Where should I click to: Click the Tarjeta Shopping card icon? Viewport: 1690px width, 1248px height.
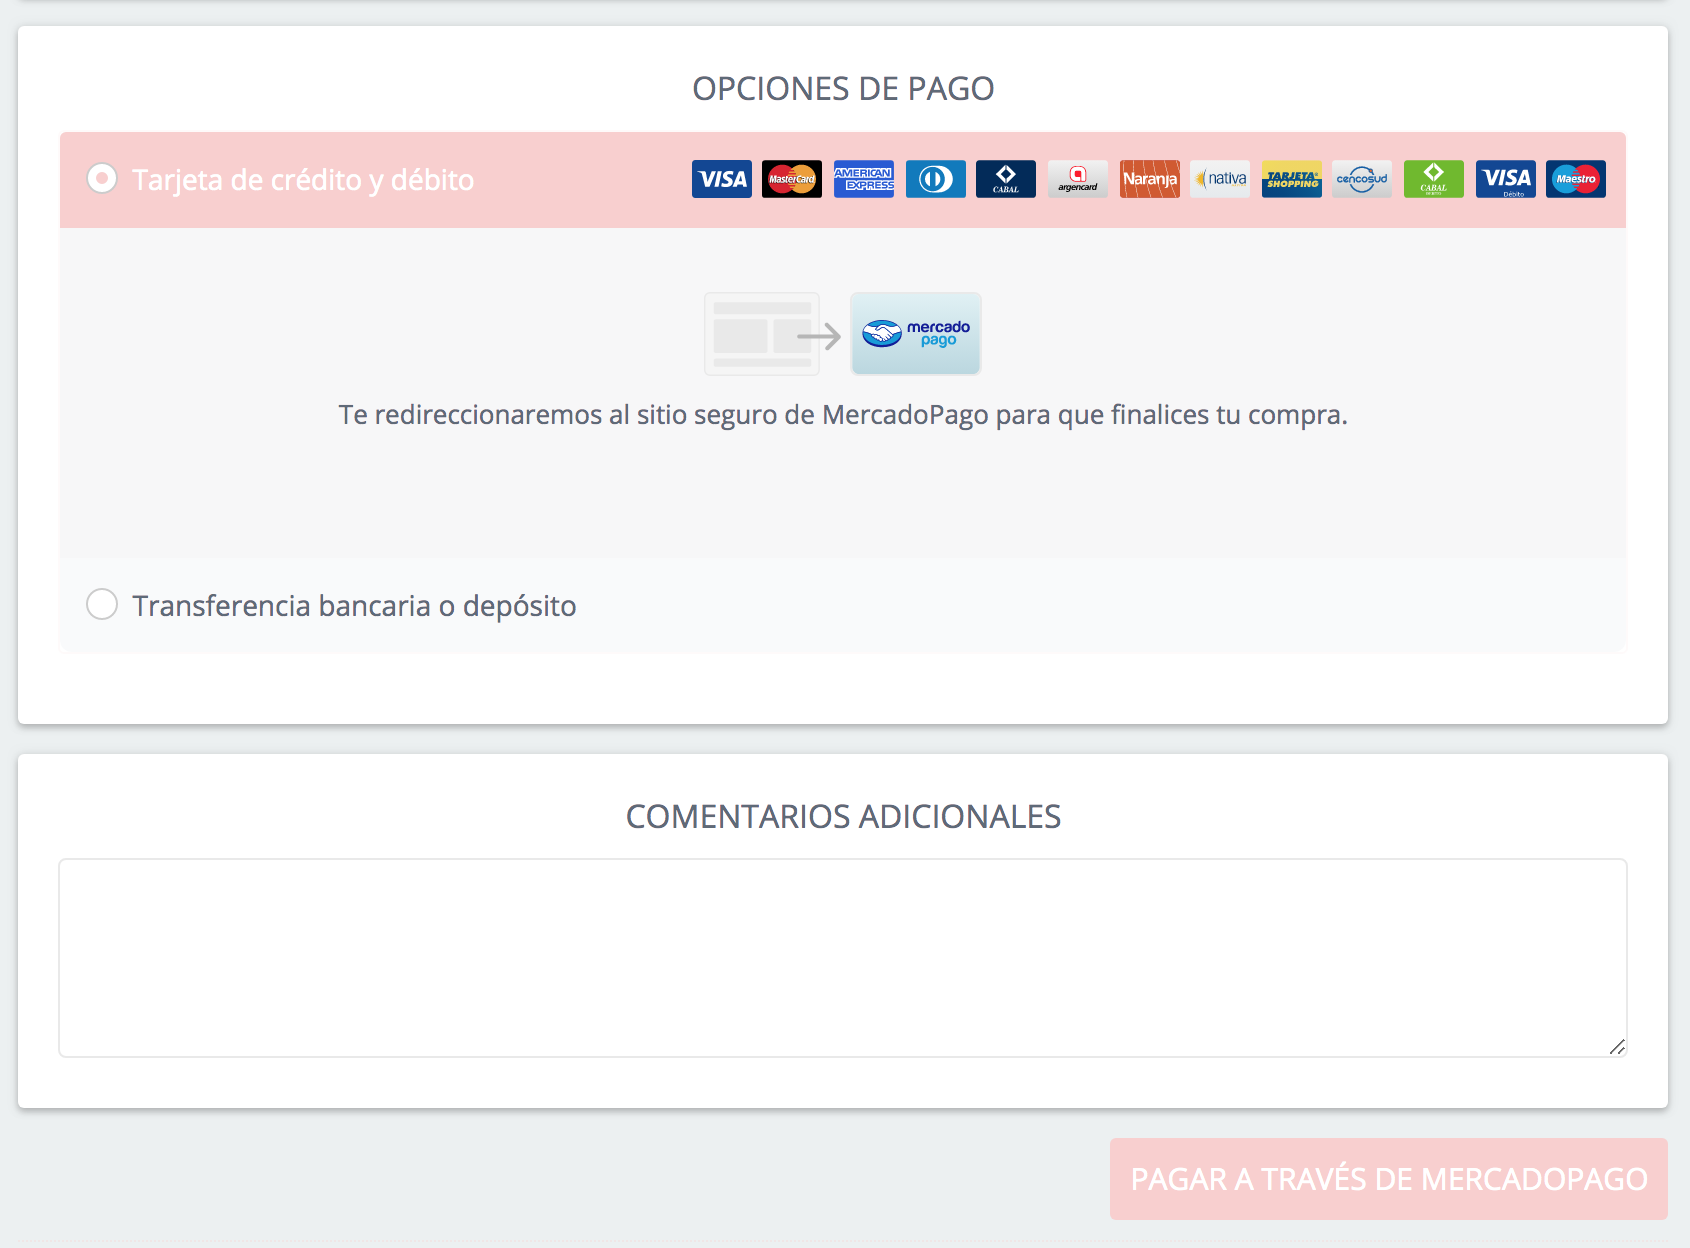click(1292, 179)
